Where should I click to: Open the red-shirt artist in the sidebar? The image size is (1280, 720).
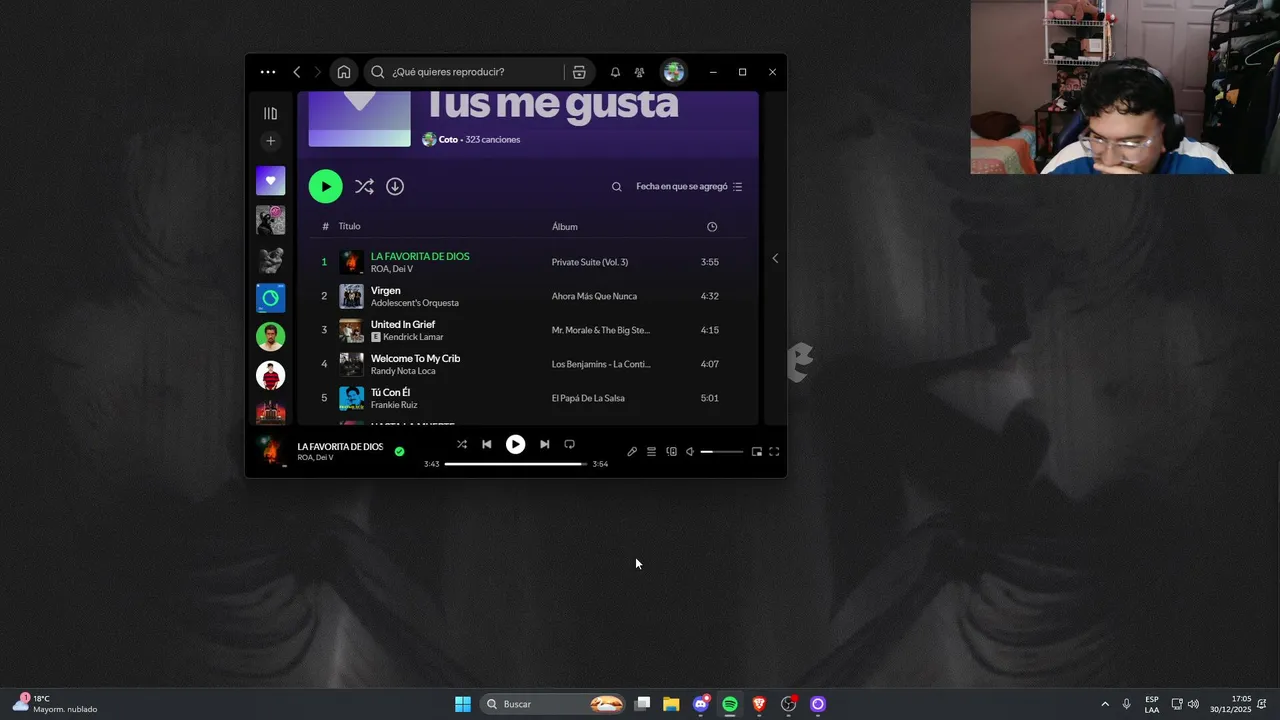[270, 375]
